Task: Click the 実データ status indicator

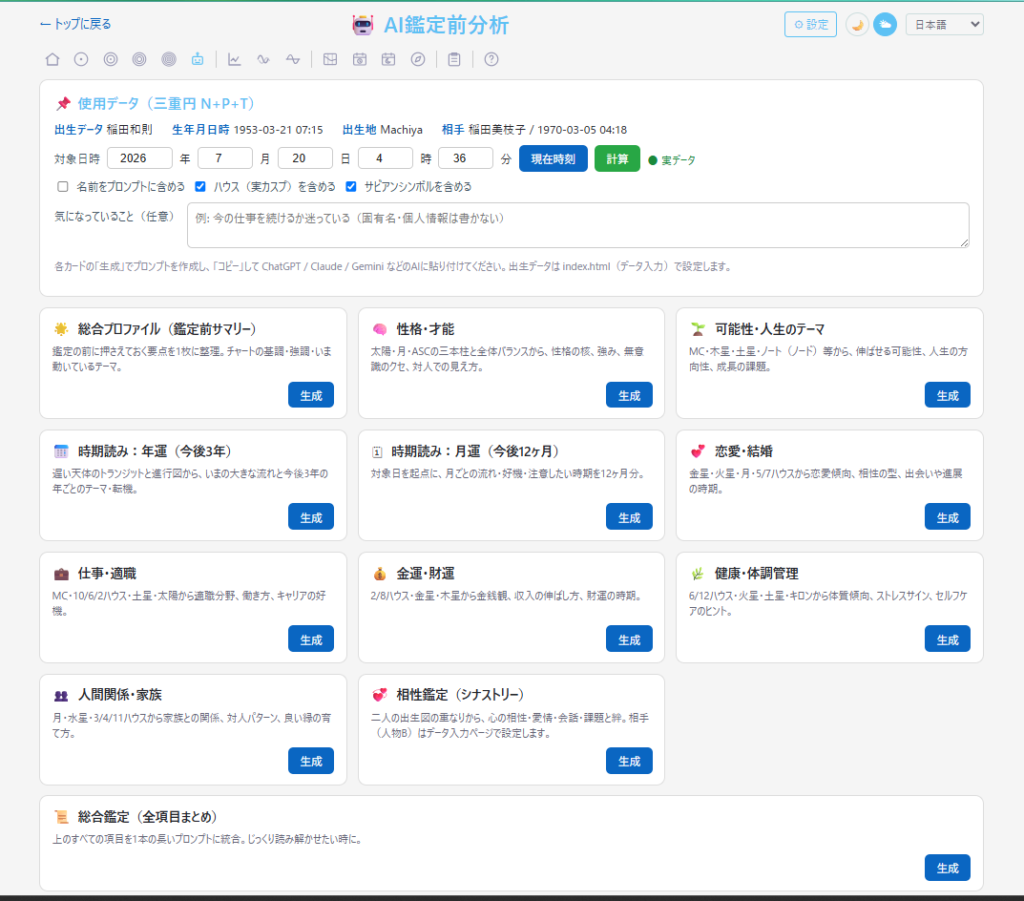Action: (x=672, y=160)
